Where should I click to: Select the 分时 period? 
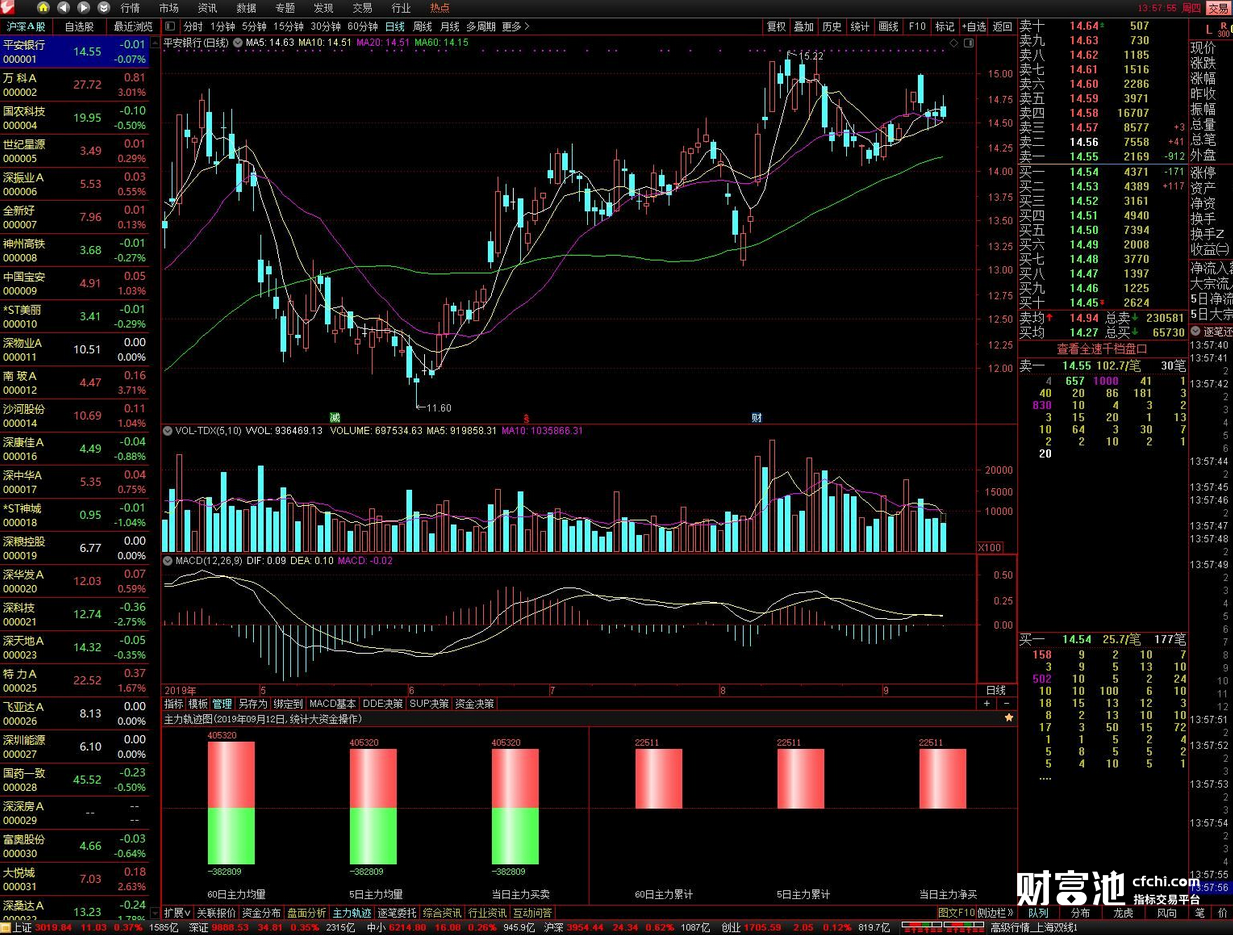pos(193,27)
